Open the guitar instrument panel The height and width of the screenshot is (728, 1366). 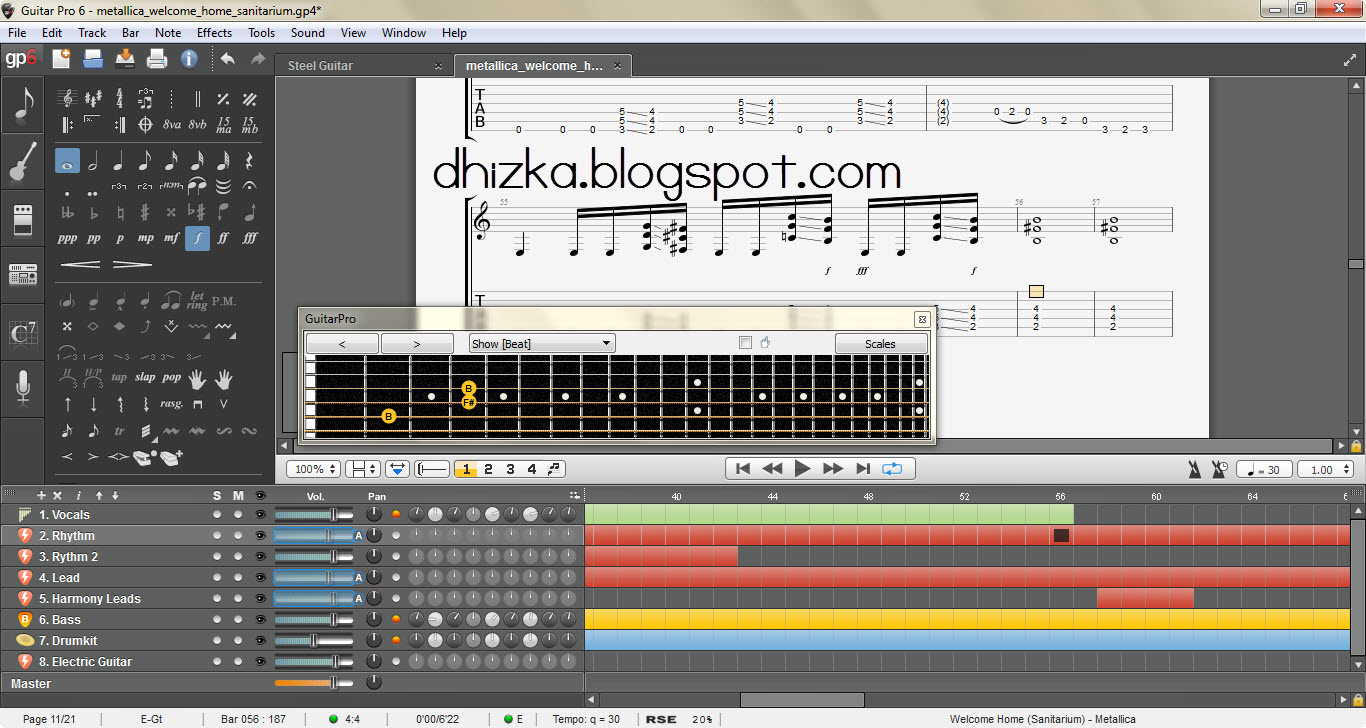22,162
